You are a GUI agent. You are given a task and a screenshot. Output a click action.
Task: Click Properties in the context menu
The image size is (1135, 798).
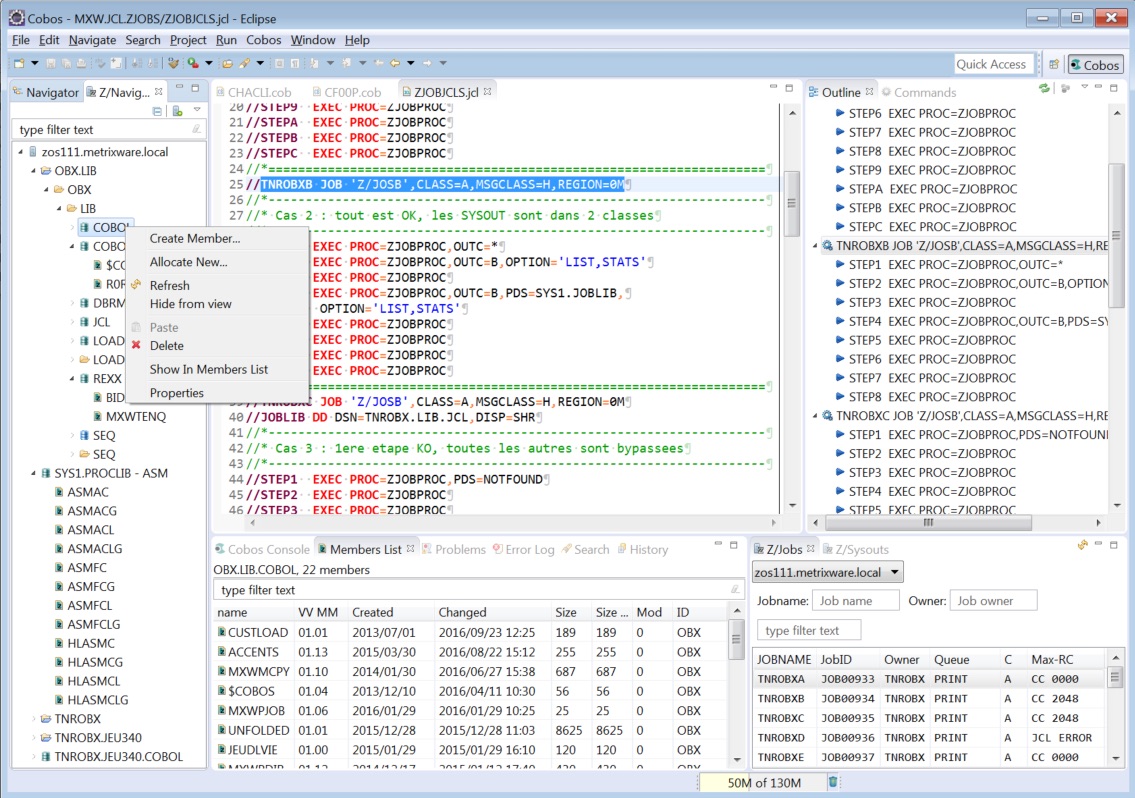pos(217,392)
